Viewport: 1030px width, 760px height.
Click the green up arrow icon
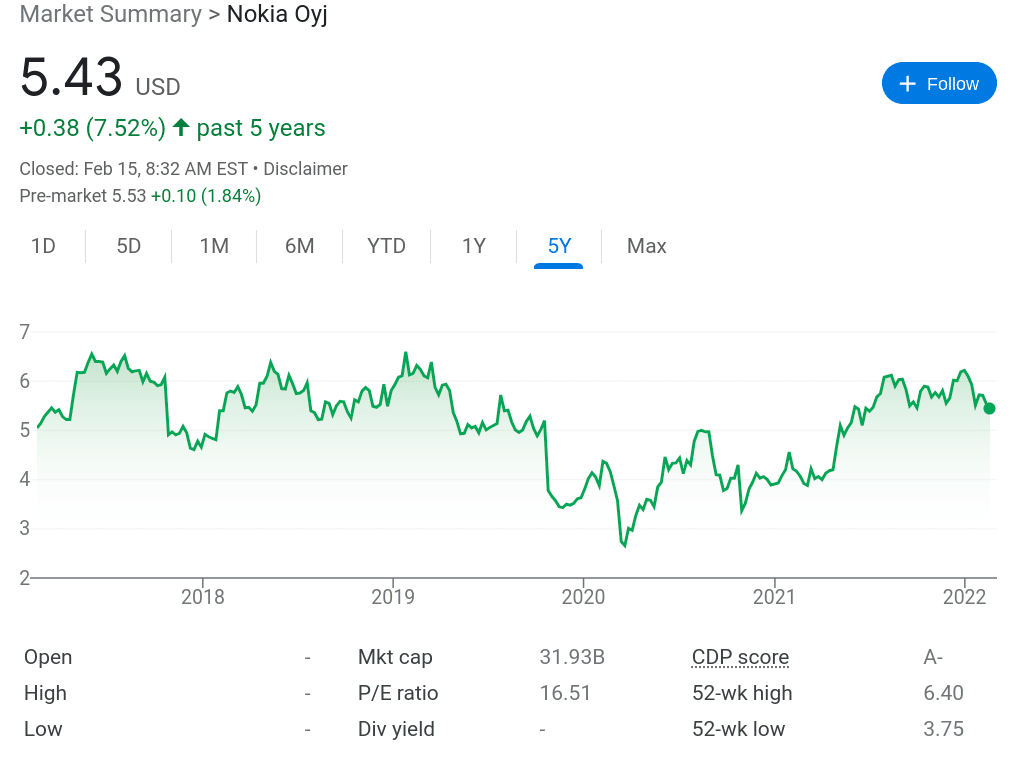(181, 128)
